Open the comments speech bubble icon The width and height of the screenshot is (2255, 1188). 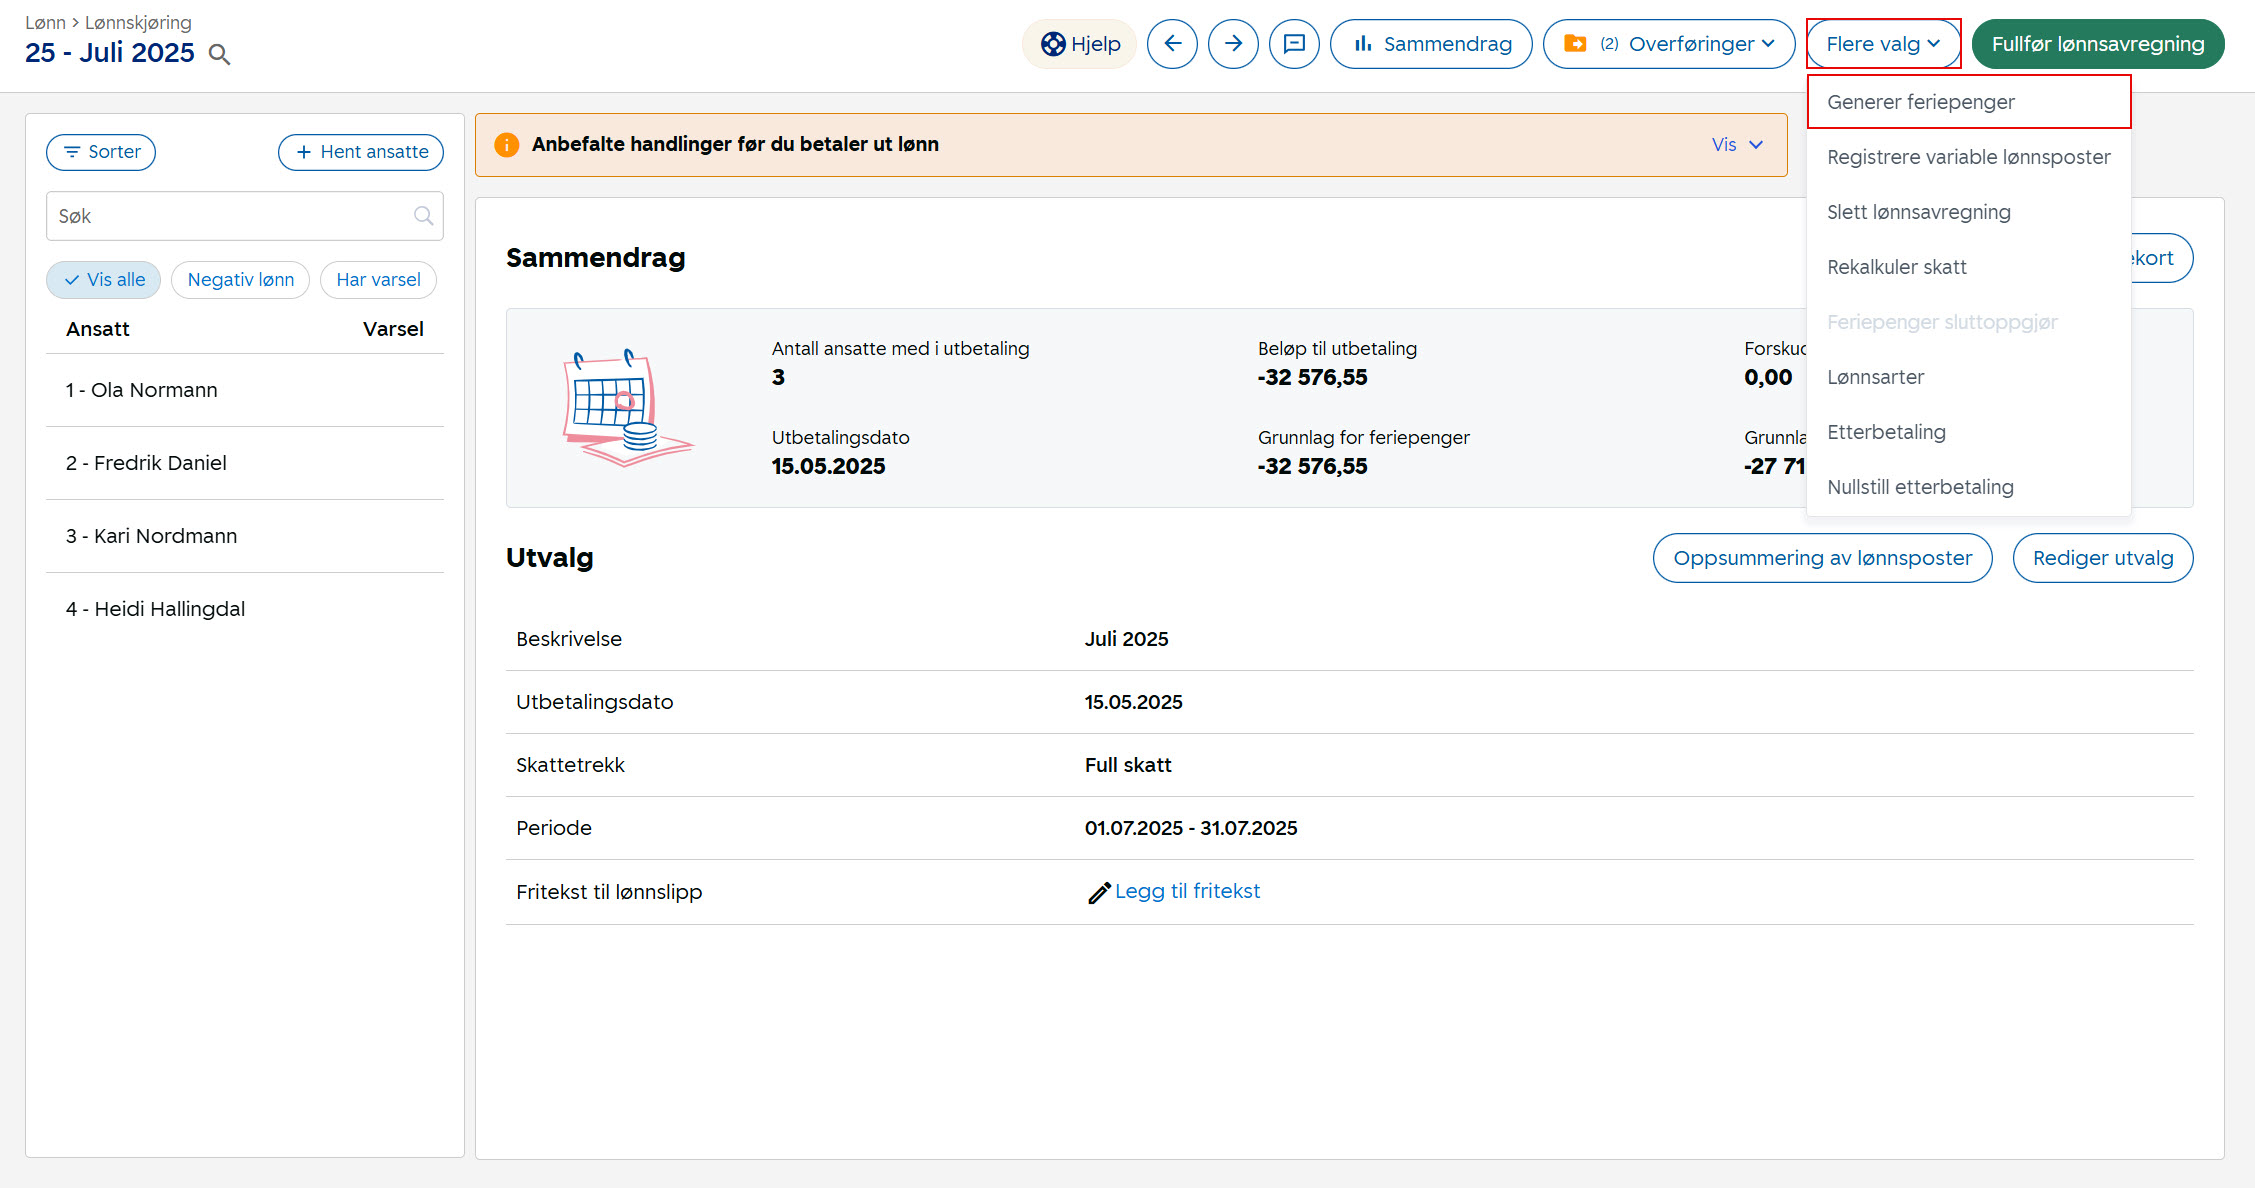(1294, 44)
